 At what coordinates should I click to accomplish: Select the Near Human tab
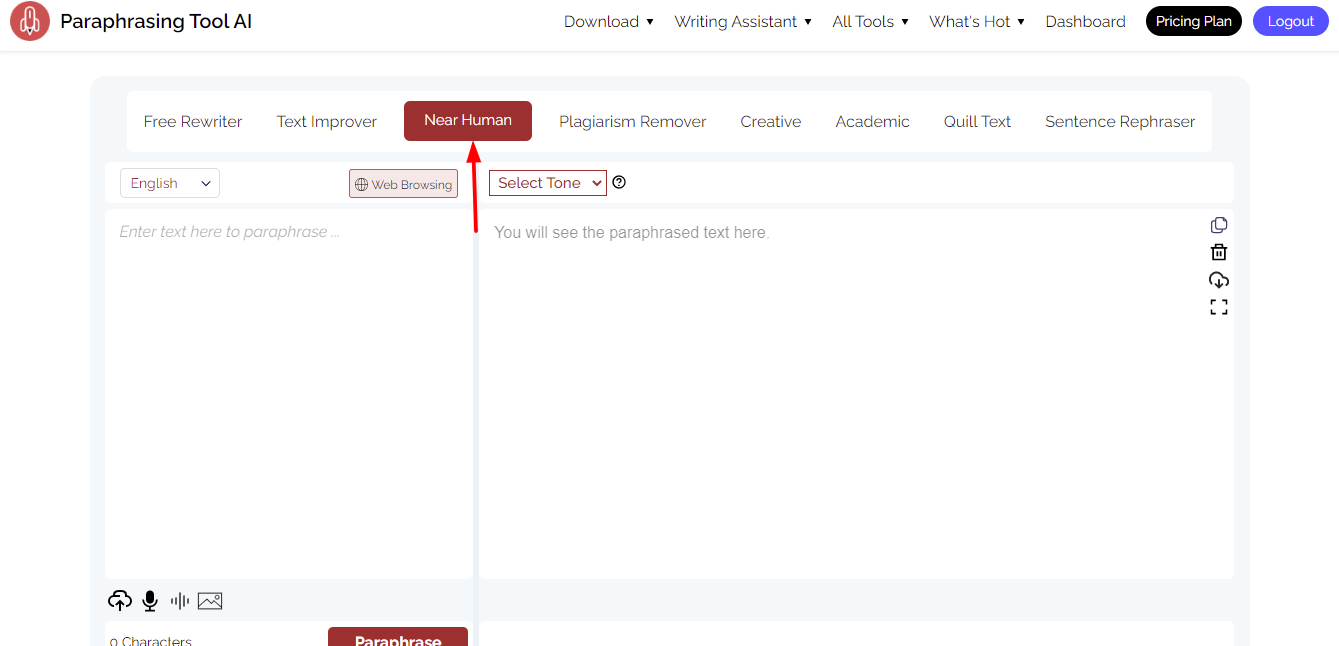pyautogui.click(x=468, y=120)
